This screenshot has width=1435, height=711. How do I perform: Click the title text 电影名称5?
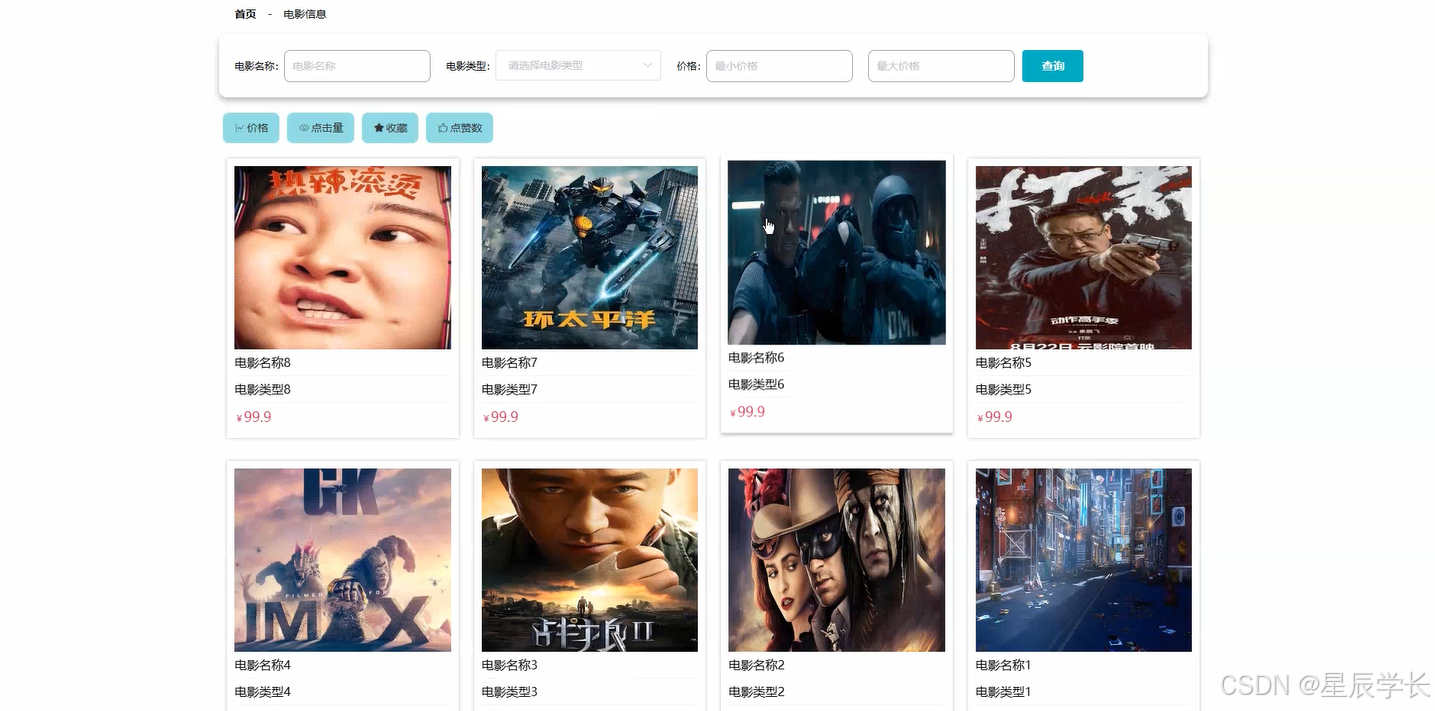(1004, 363)
